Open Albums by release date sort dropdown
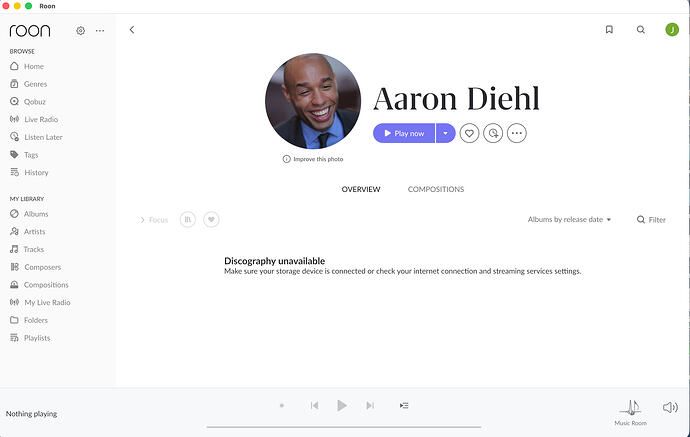The height and width of the screenshot is (437, 690). click(569, 219)
